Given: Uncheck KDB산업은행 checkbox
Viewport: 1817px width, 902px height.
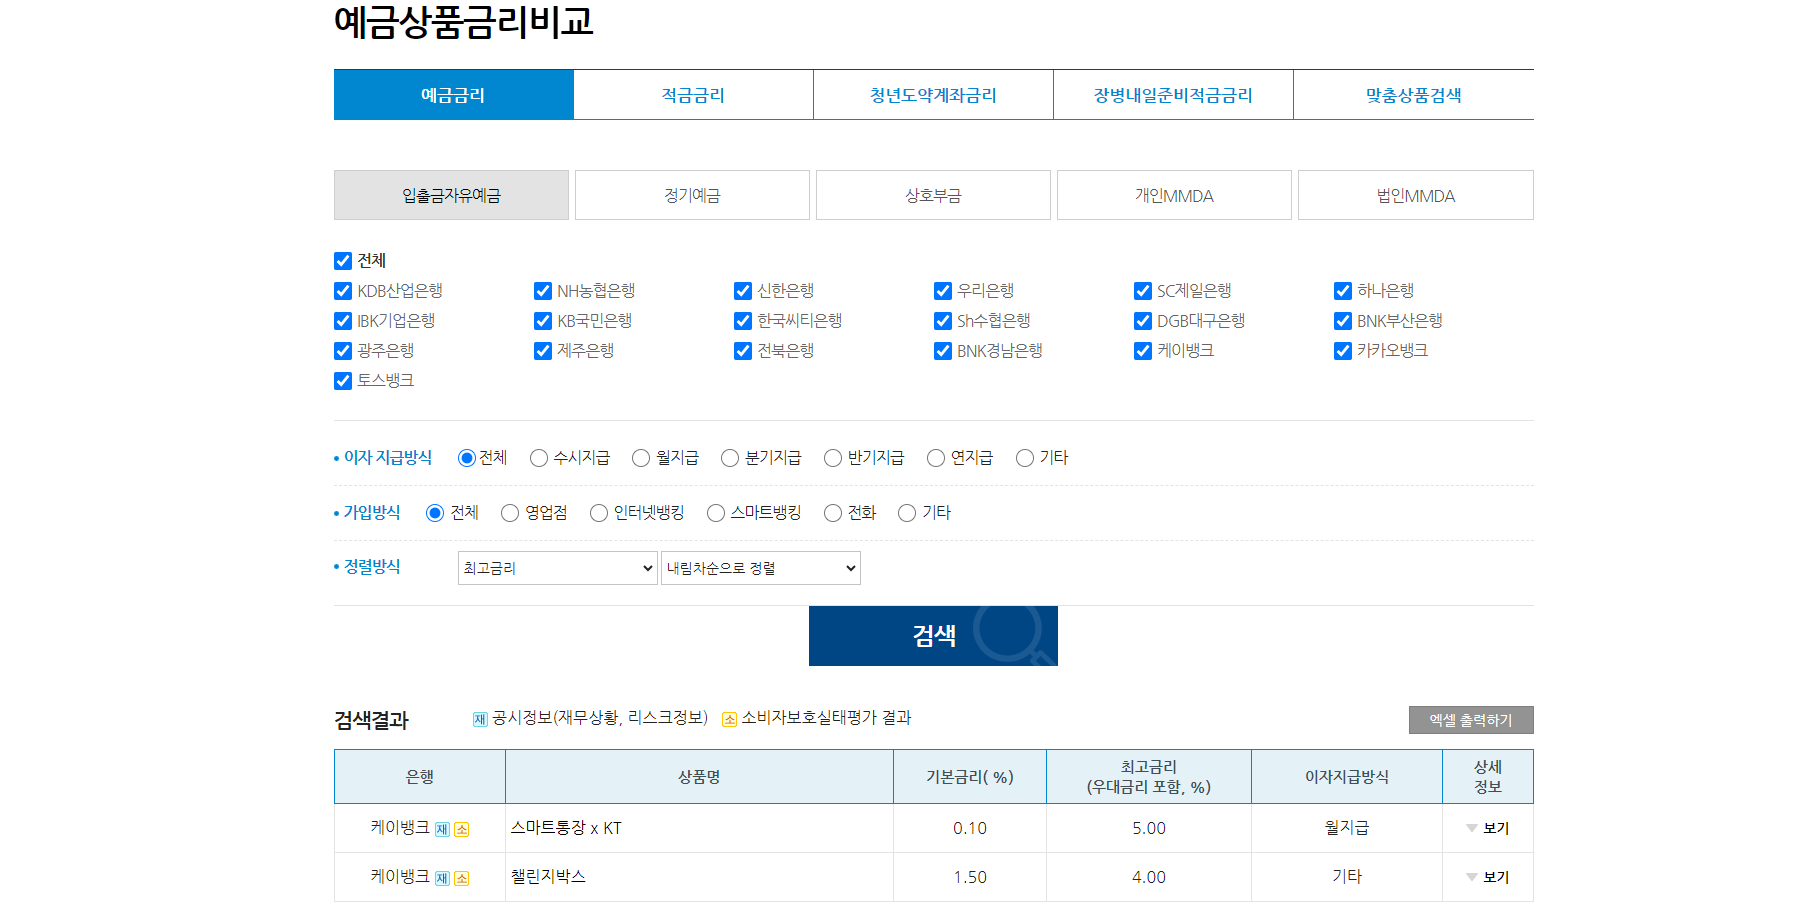Looking at the screenshot, I should 343,291.
